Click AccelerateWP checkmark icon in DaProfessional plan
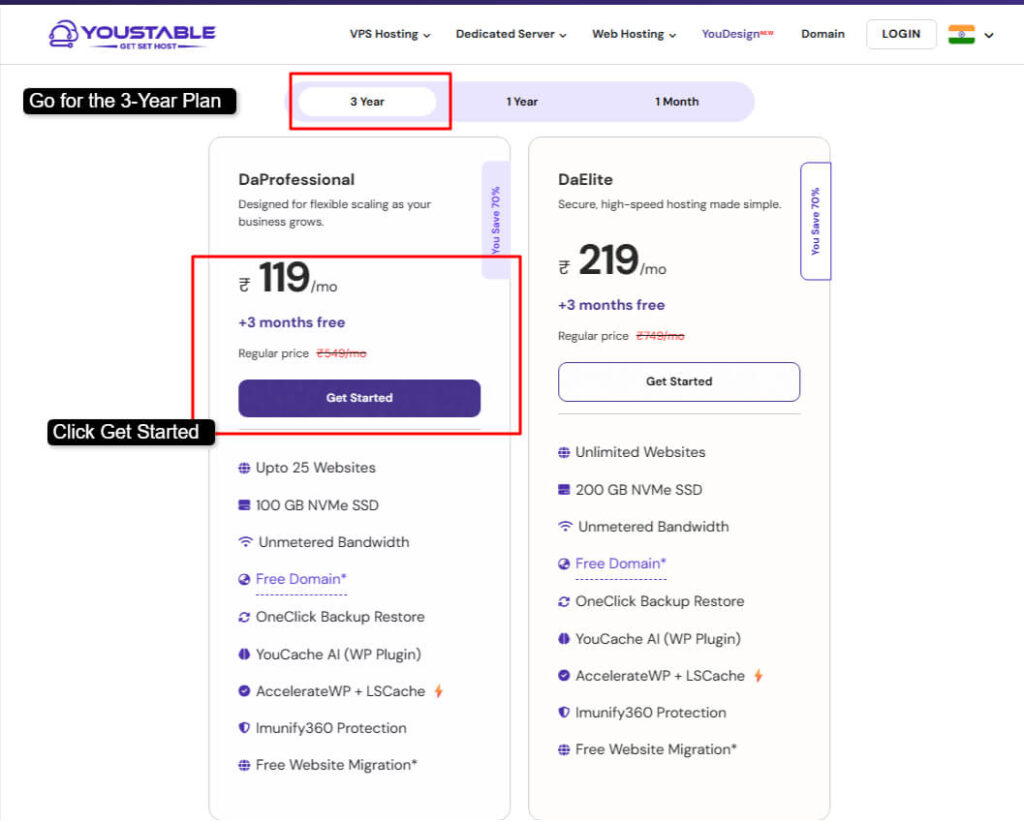The width and height of the screenshot is (1024, 822). (244, 691)
